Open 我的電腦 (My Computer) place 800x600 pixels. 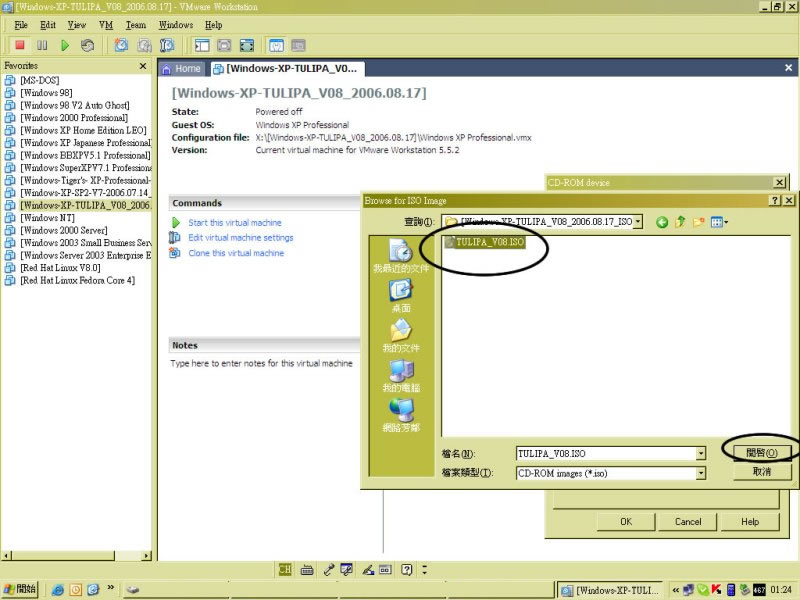click(x=401, y=376)
